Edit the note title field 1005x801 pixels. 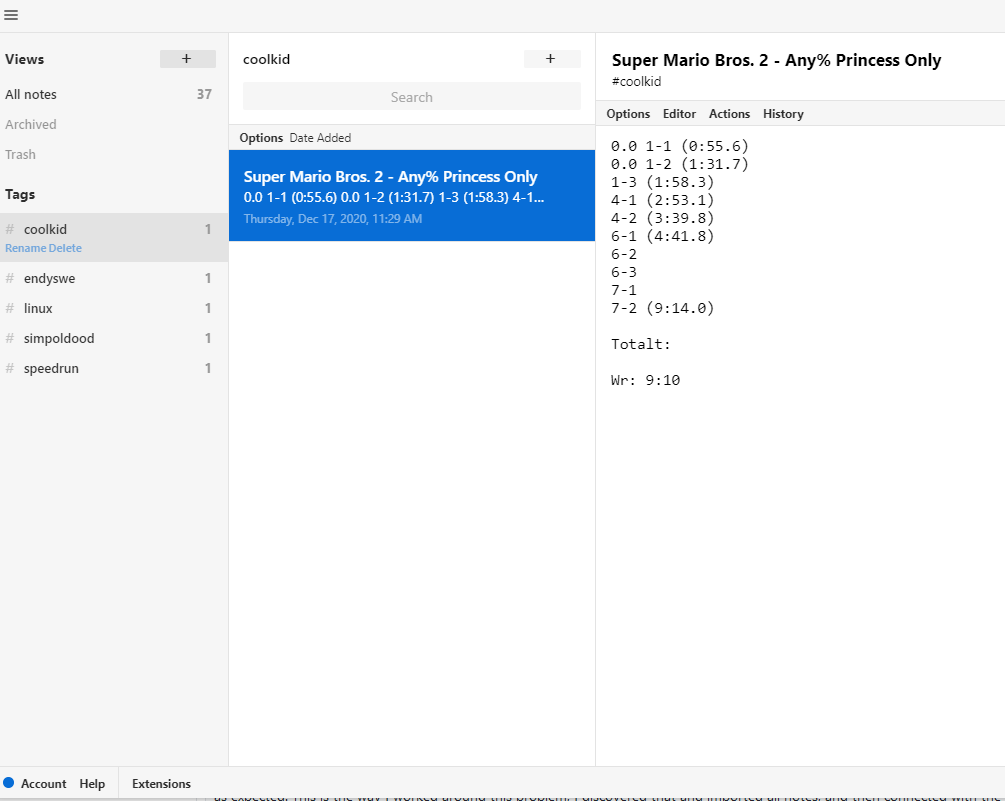pyautogui.click(x=776, y=60)
